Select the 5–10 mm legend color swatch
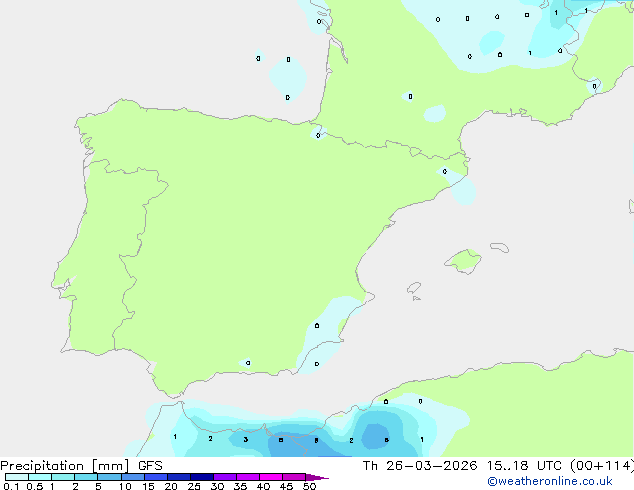Image resolution: width=634 pixels, height=490 pixels. click(109, 477)
